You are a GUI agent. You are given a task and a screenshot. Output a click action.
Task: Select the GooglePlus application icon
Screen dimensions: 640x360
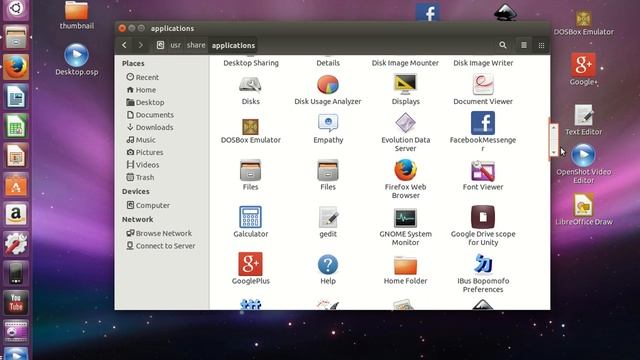click(x=250, y=264)
